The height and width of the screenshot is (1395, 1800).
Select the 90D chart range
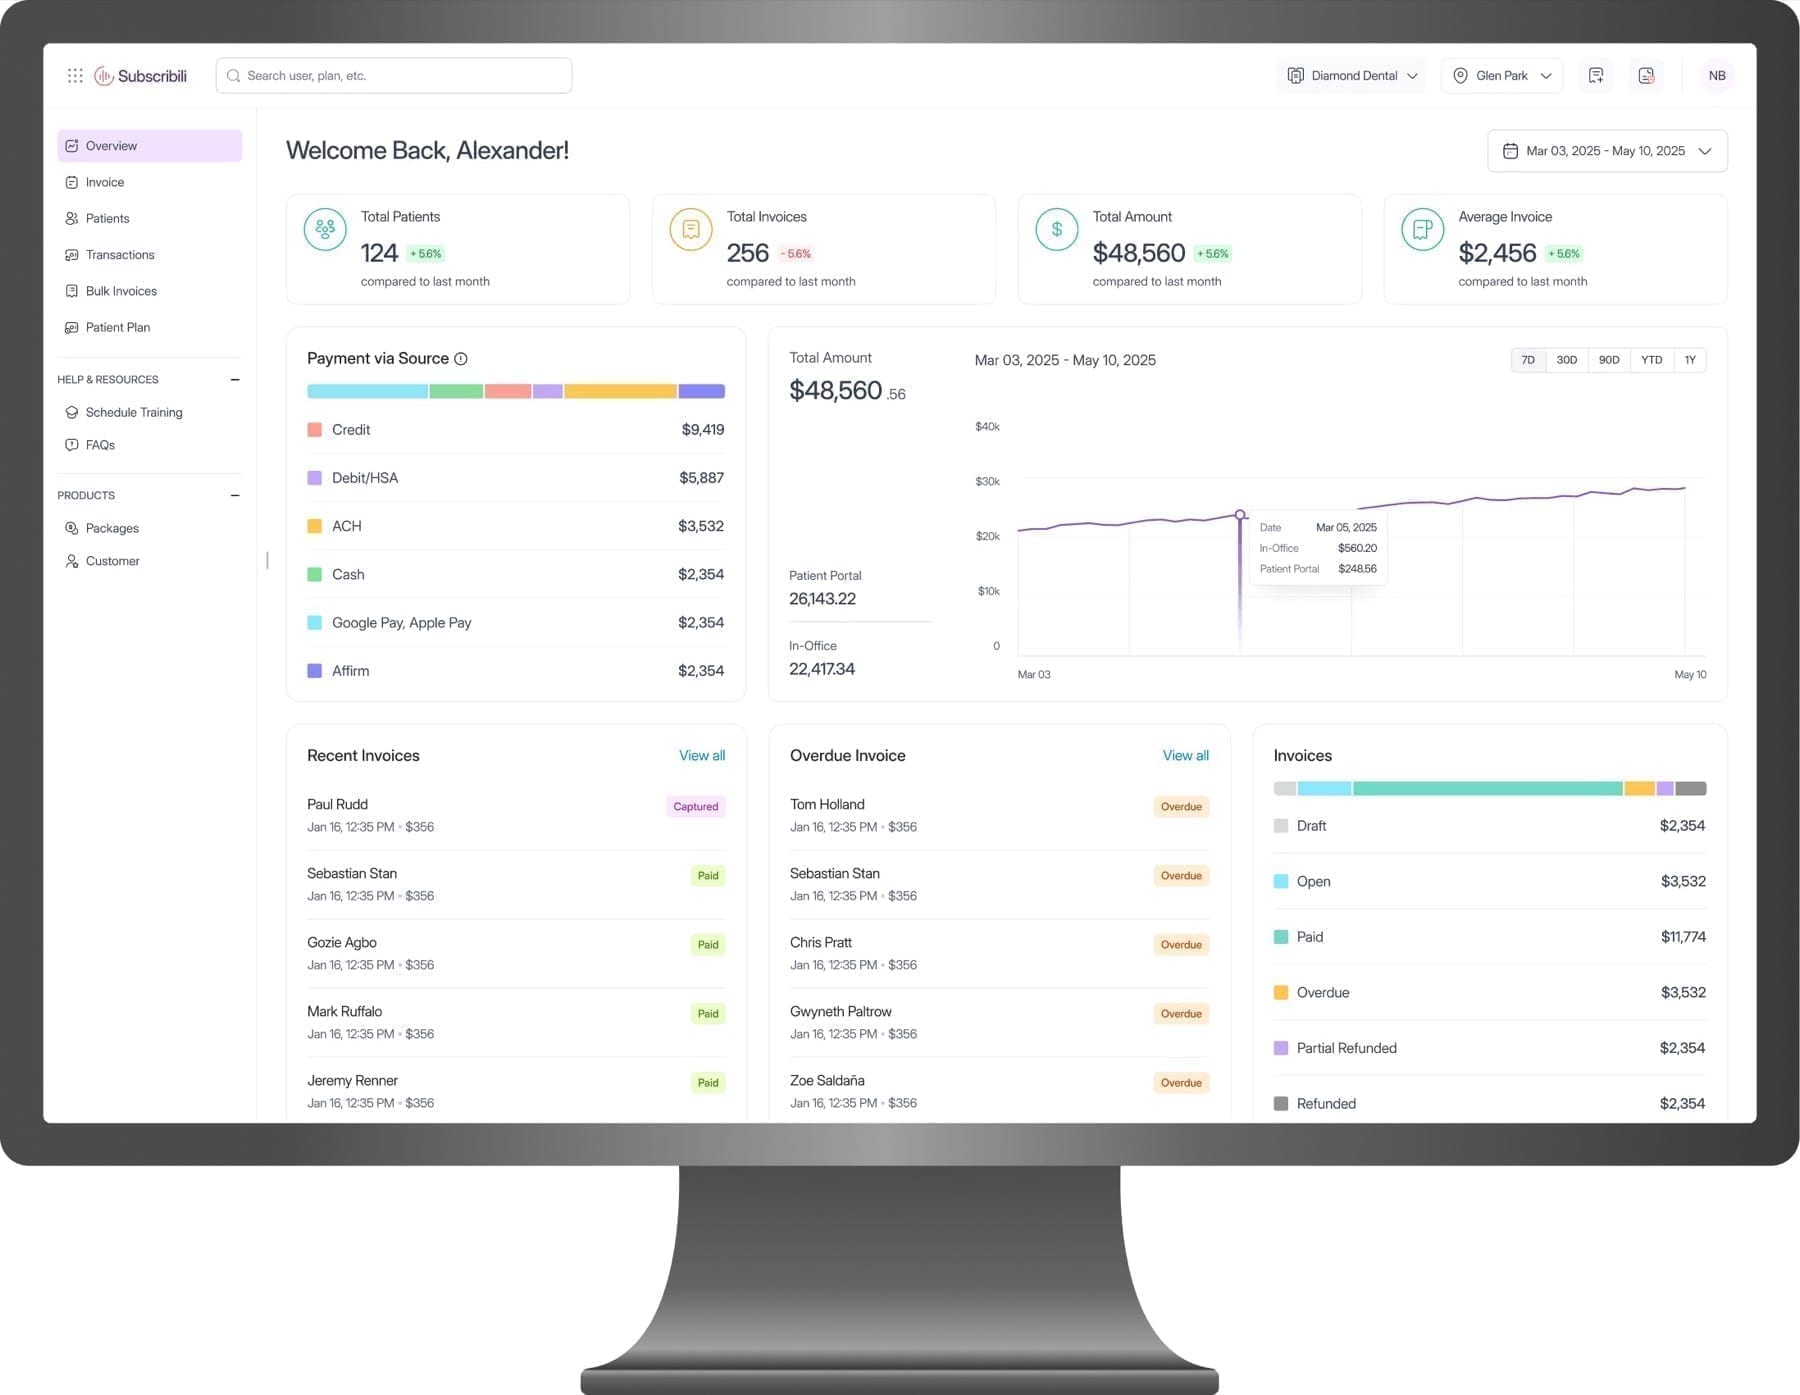pos(1608,360)
